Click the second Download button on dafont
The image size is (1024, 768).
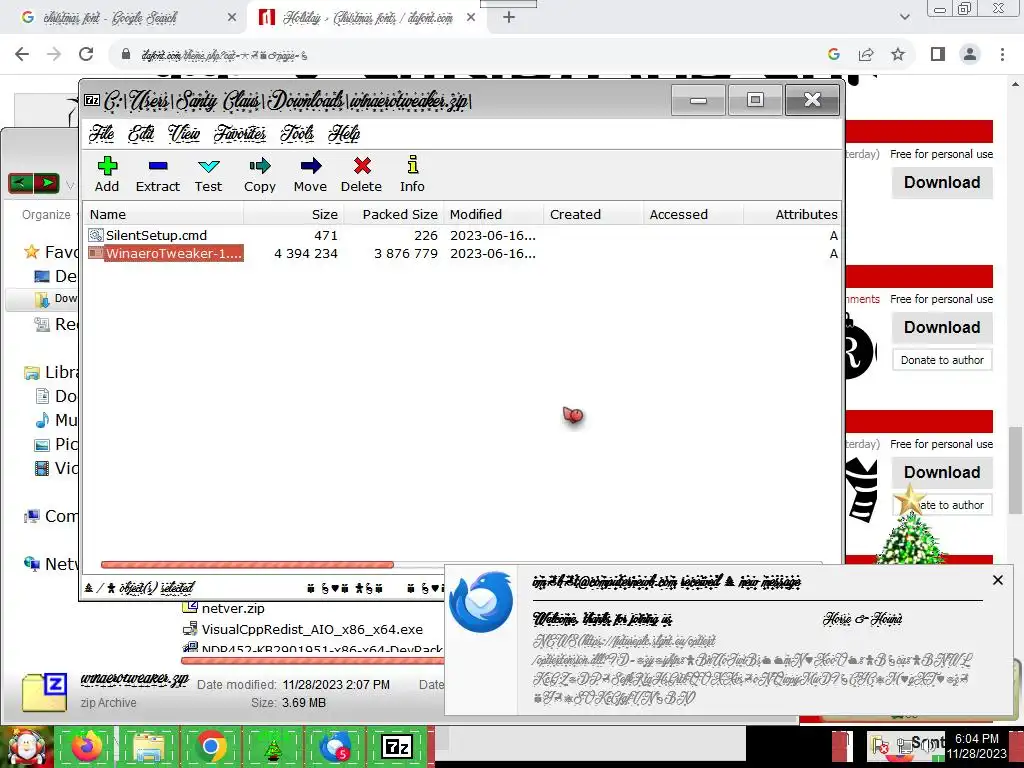pos(942,328)
